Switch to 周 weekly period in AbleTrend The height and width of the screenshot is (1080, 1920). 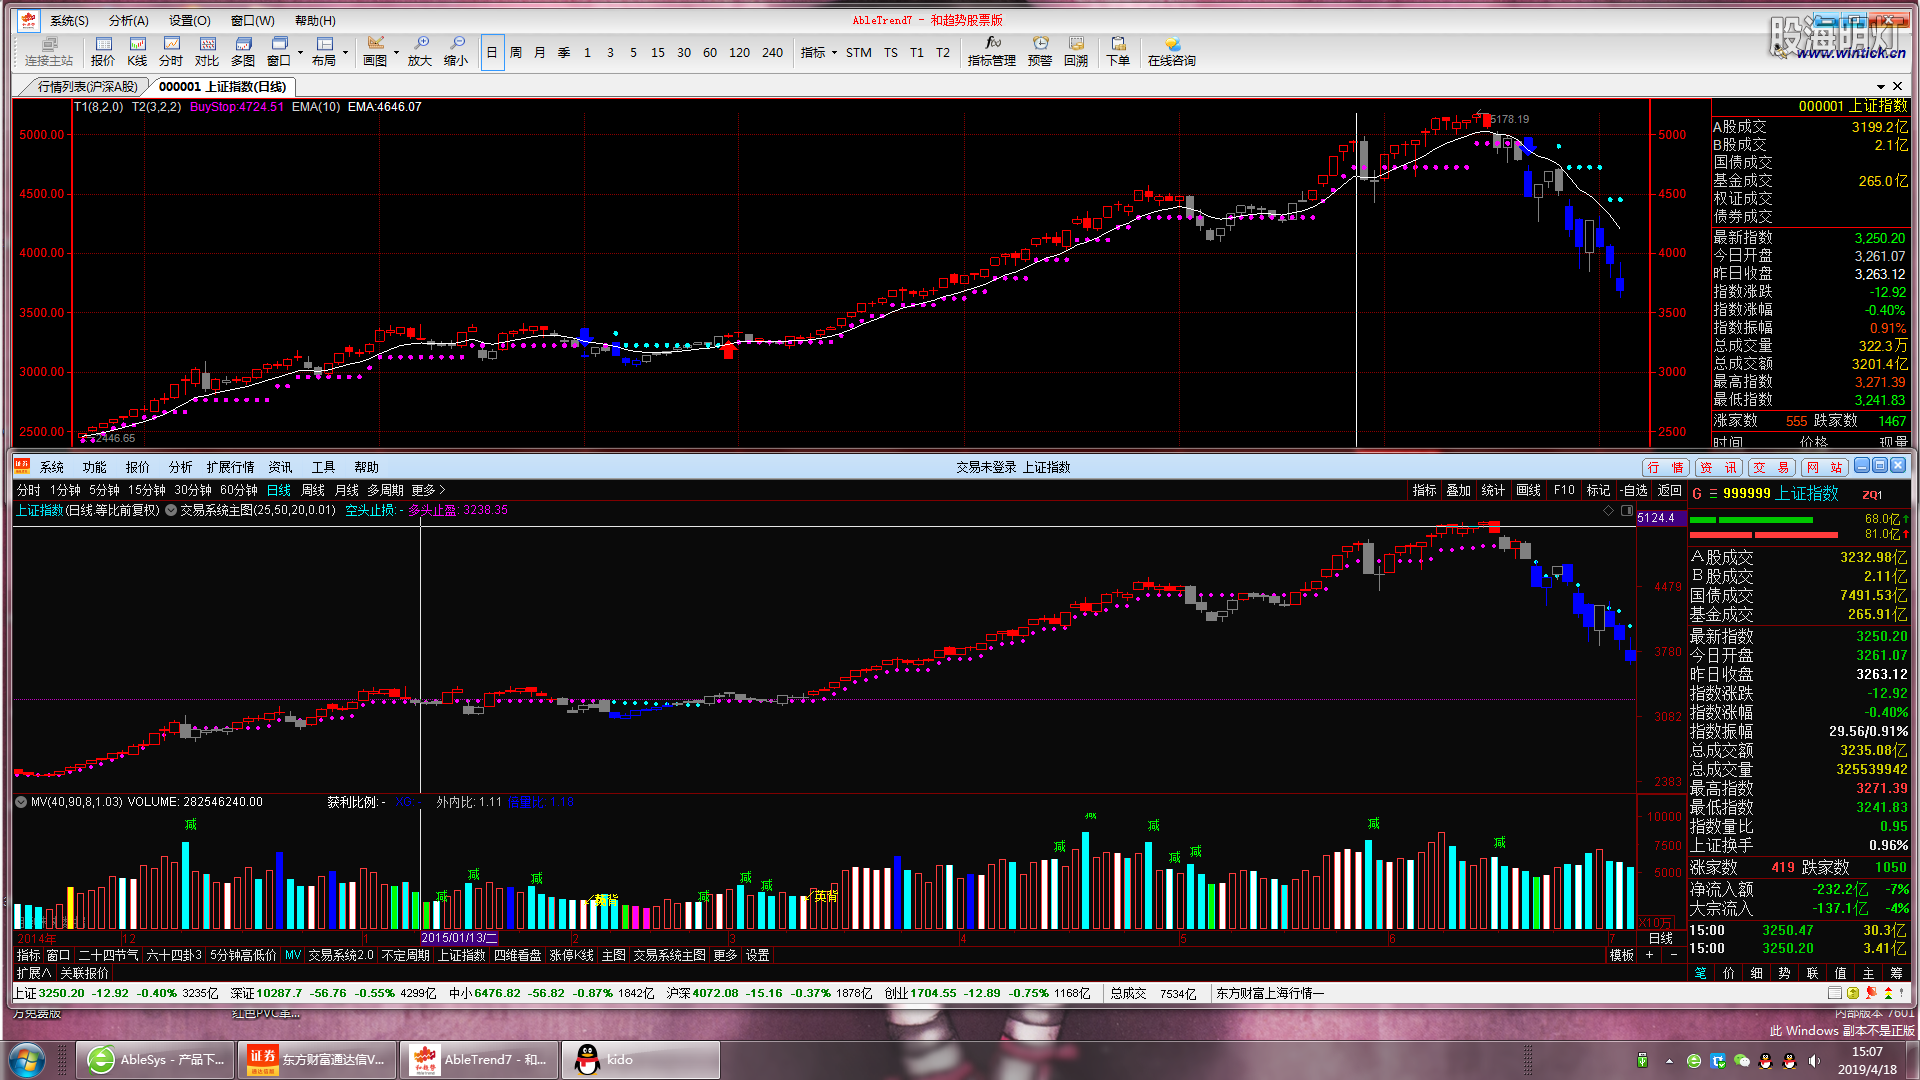tap(516, 52)
